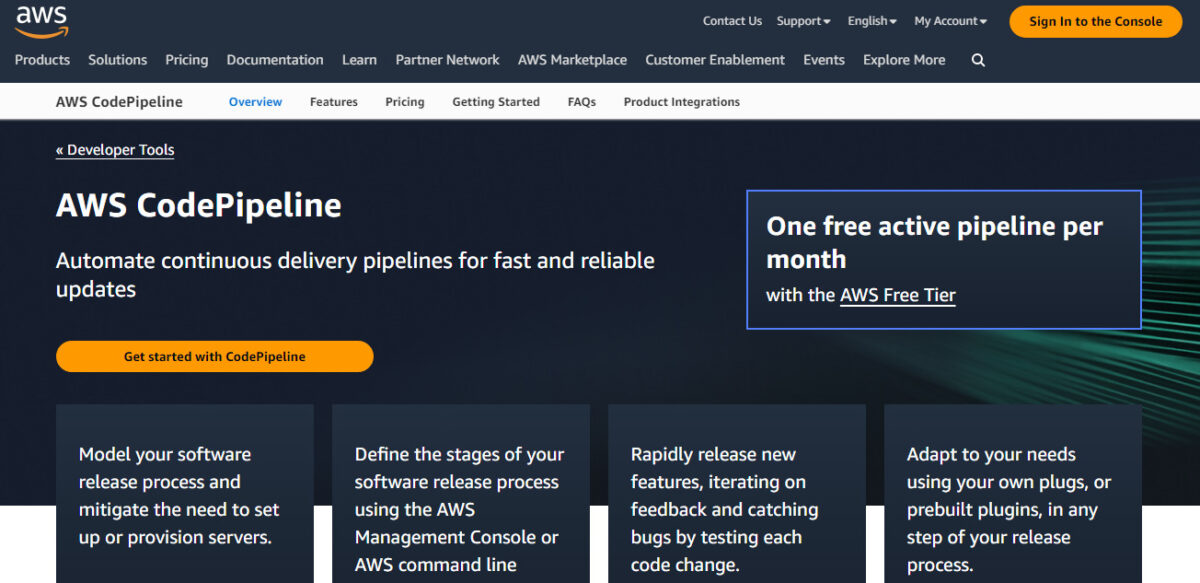Switch to the Getting Started tab

(495, 102)
